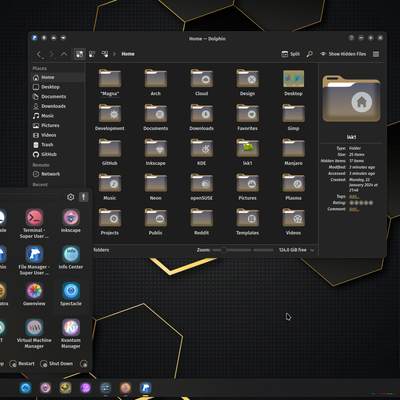Image resolution: width=400 pixels, height=400 pixels.
Task: Select the Favorites folder
Action: pos(247,117)
